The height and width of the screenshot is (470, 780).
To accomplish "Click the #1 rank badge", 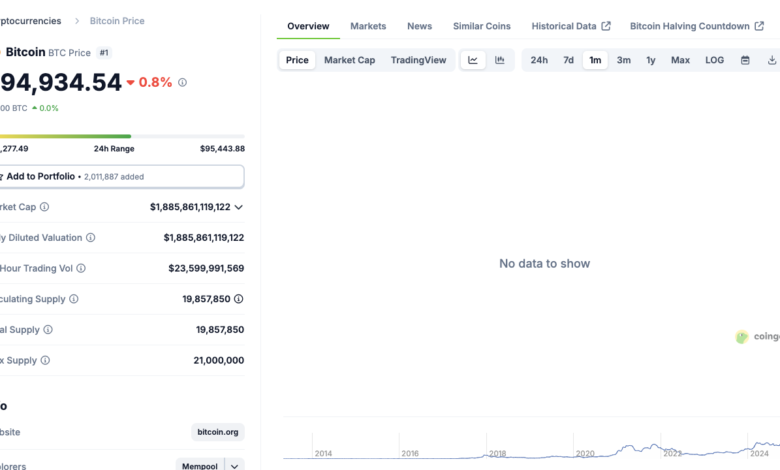I will [104, 53].
